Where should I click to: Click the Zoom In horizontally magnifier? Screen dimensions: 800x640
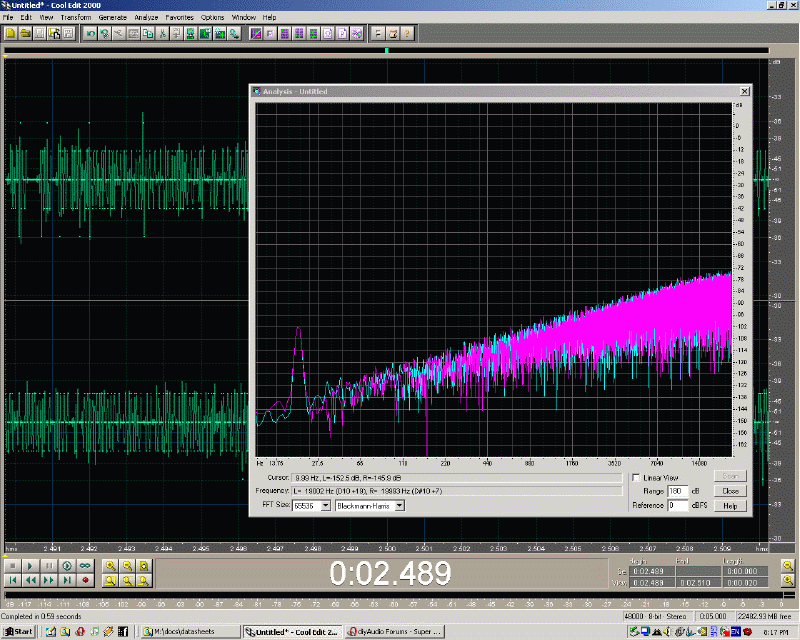[x=110, y=566]
